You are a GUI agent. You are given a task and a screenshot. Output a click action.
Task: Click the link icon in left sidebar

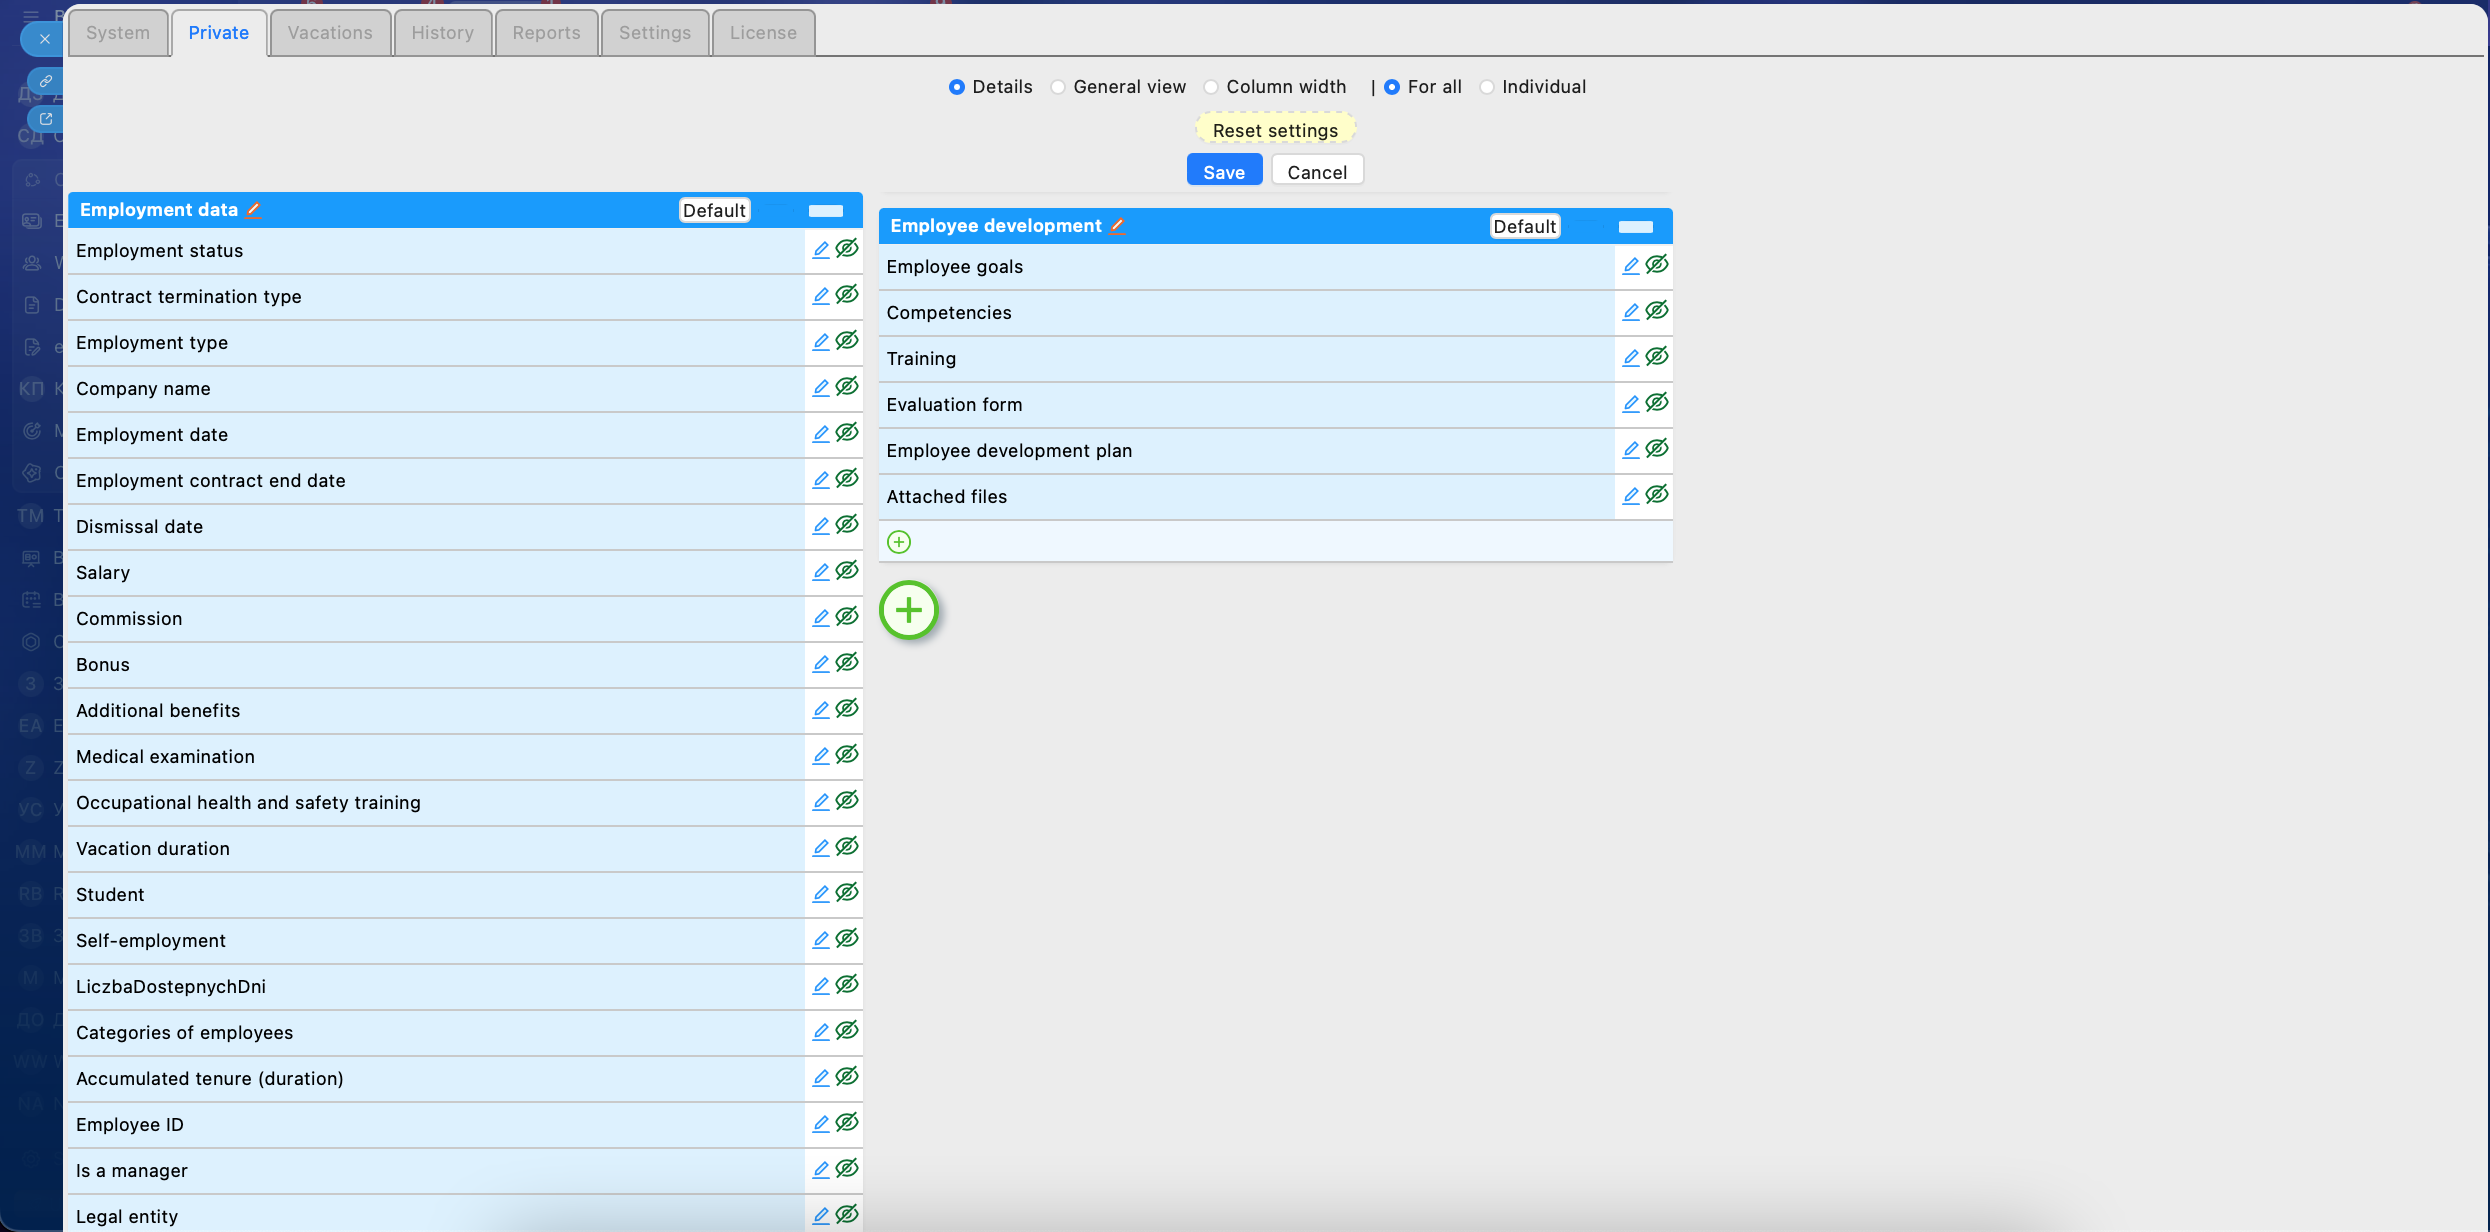[46, 81]
